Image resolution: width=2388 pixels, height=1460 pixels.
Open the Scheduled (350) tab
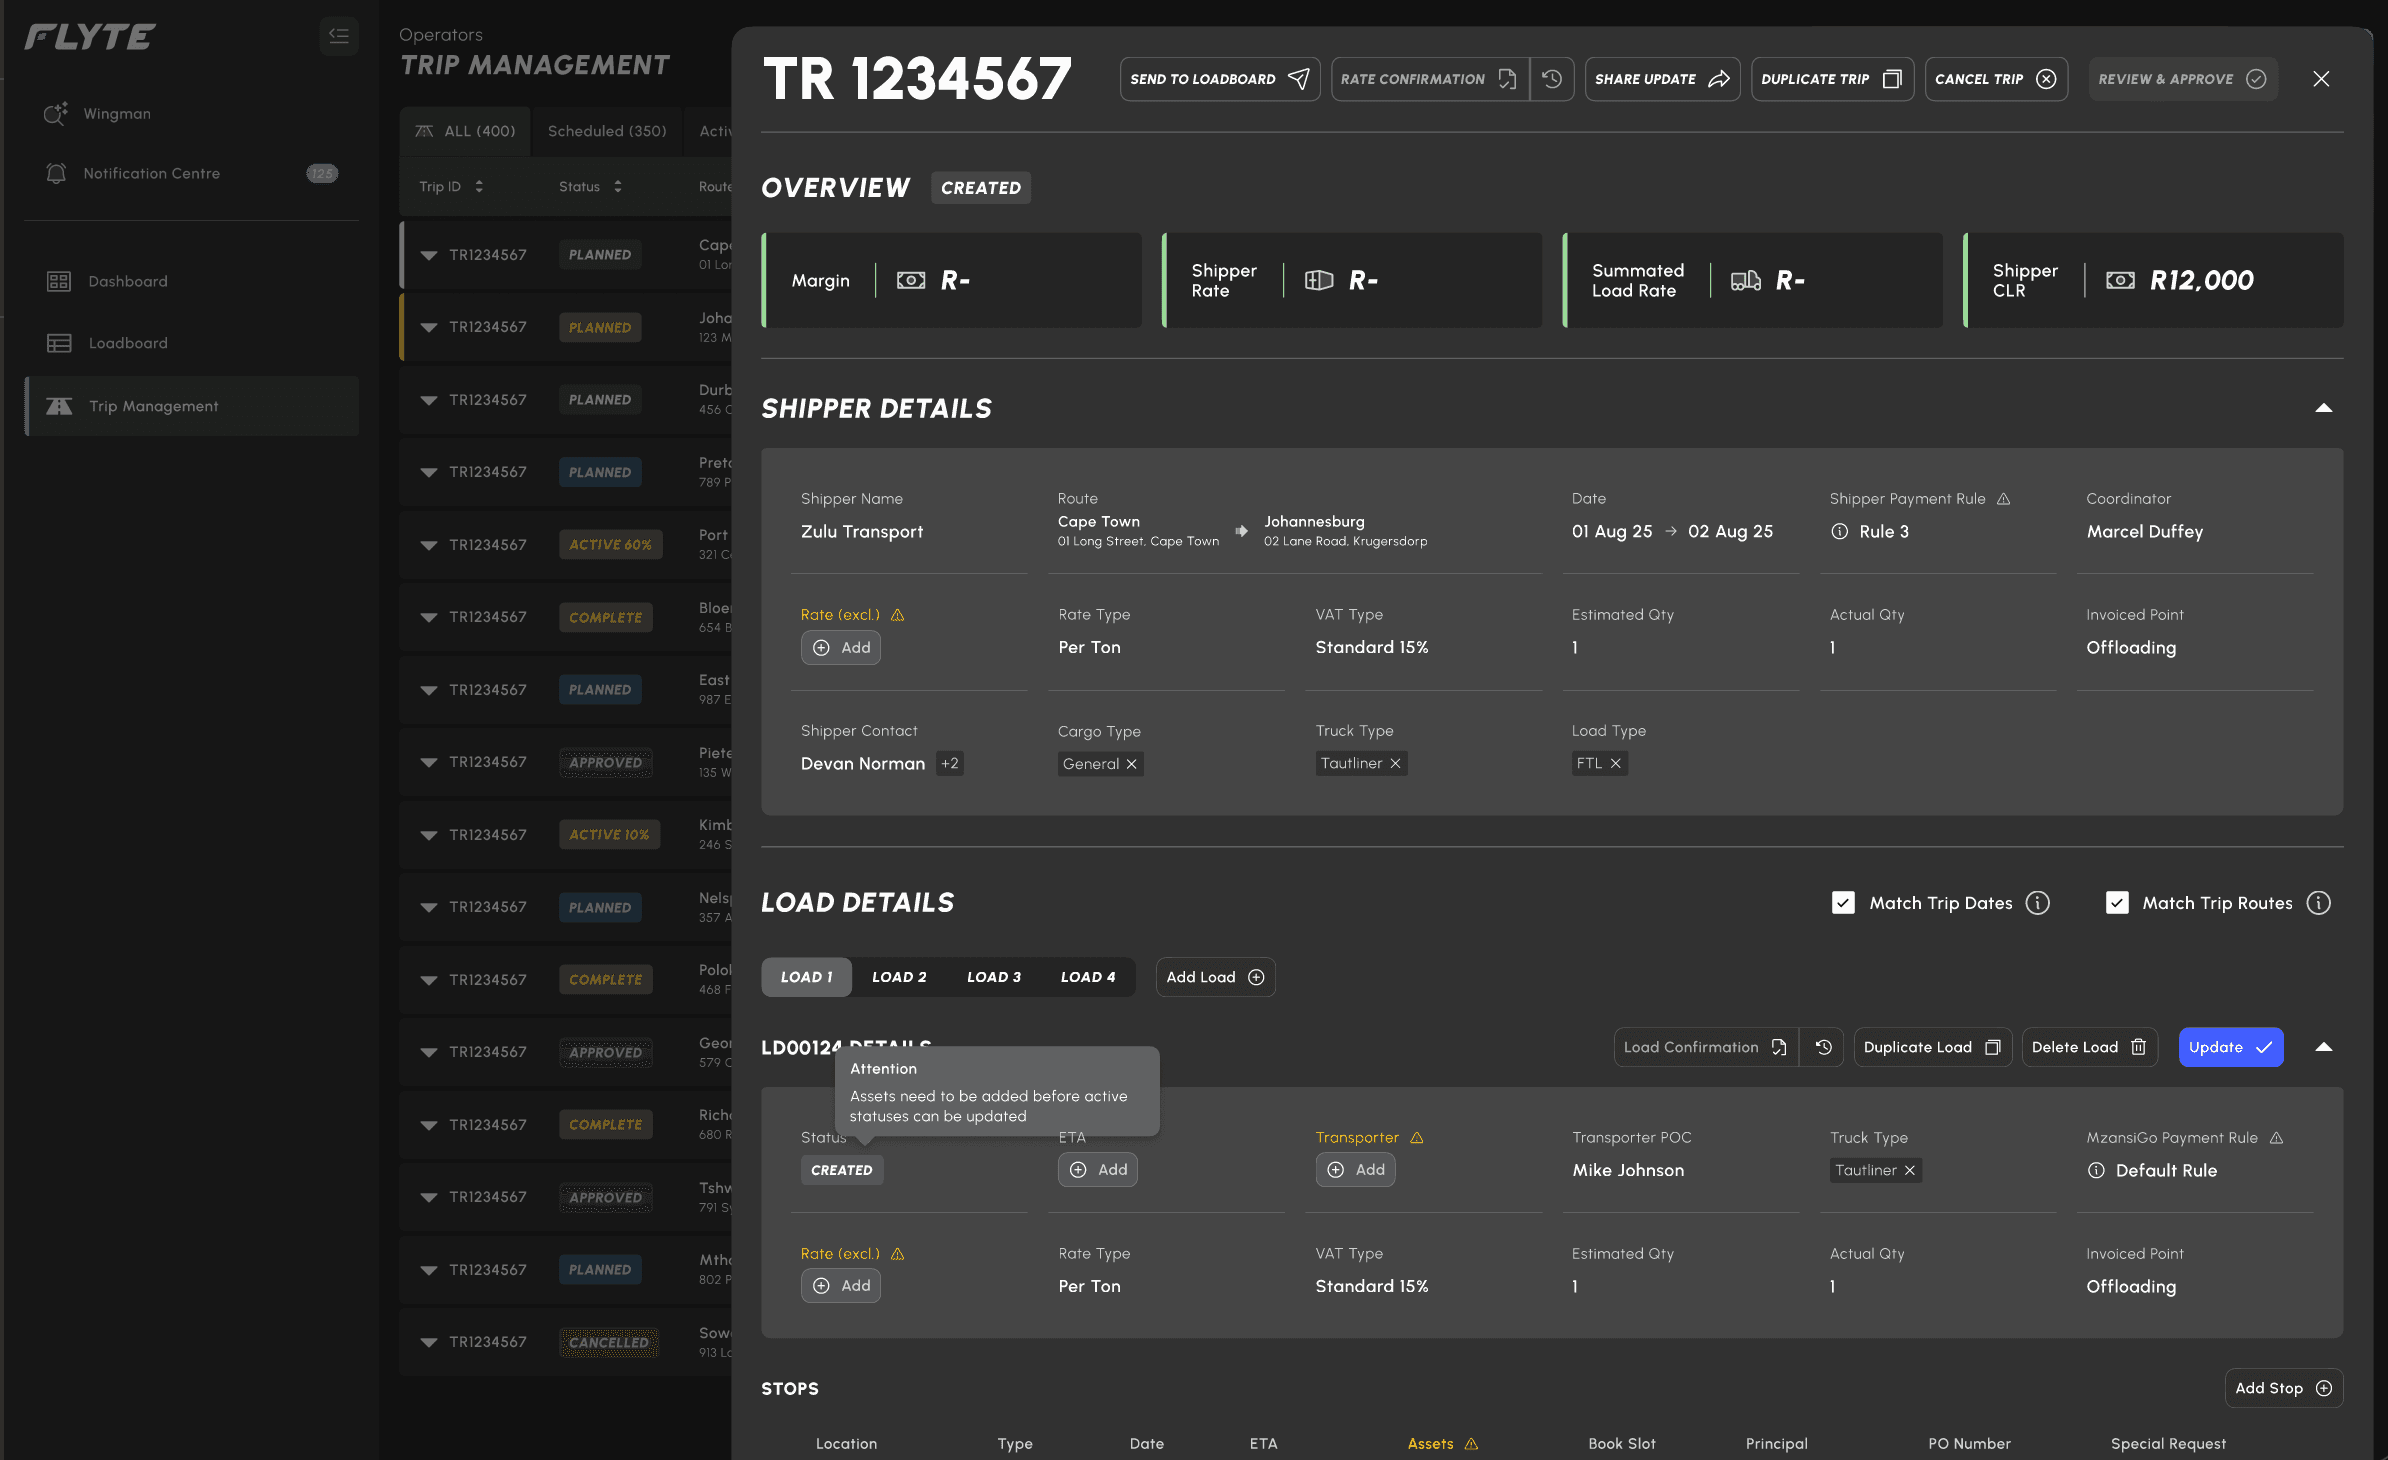[606, 130]
